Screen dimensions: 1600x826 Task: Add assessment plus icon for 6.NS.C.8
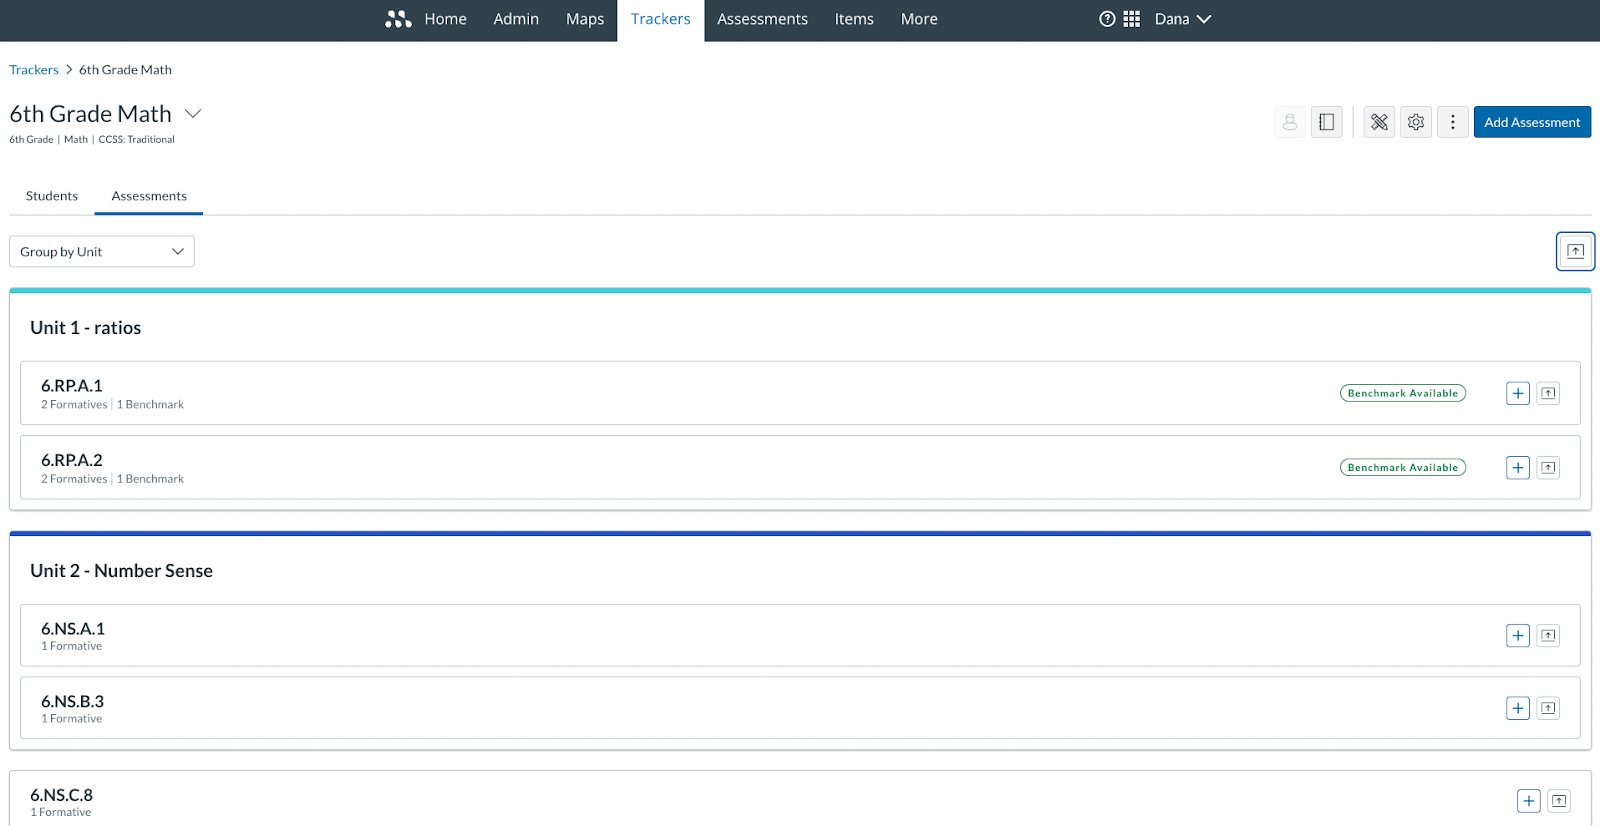tap(1529, 800)
